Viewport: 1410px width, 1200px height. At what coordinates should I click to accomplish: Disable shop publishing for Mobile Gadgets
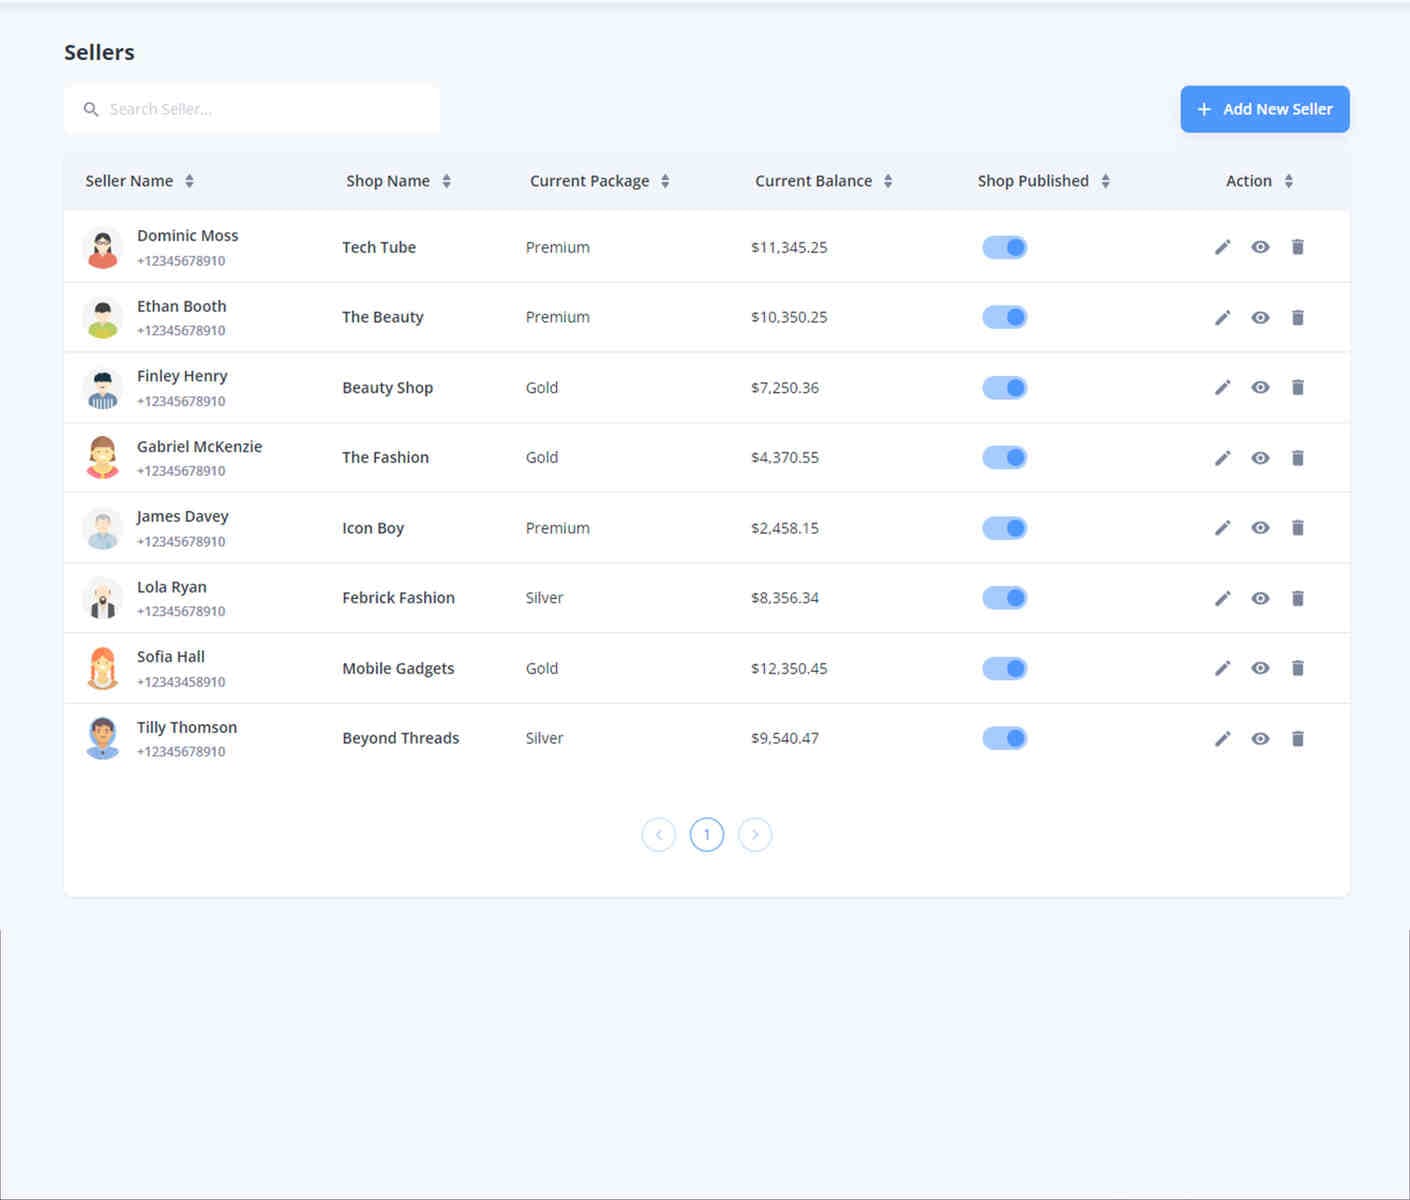click(x=1004, y=668)
